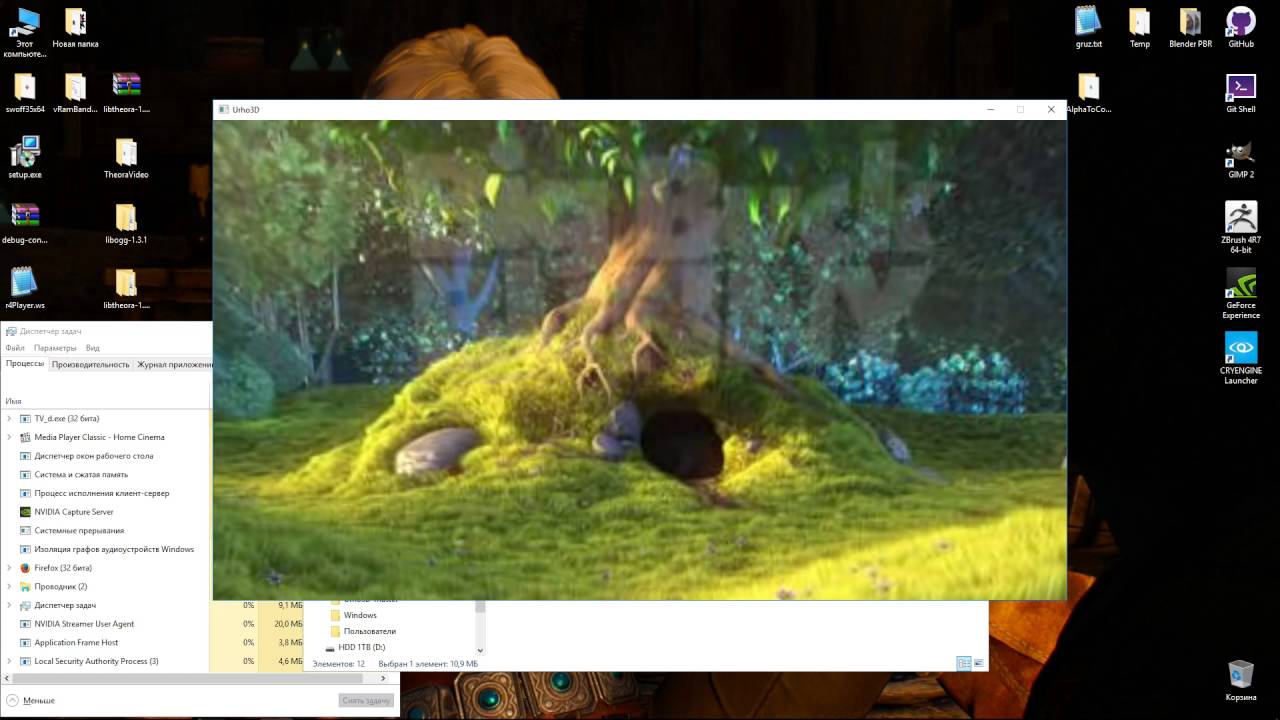
Task: Open the TheoraVideo desktop folder
Action: pos(126,158)
